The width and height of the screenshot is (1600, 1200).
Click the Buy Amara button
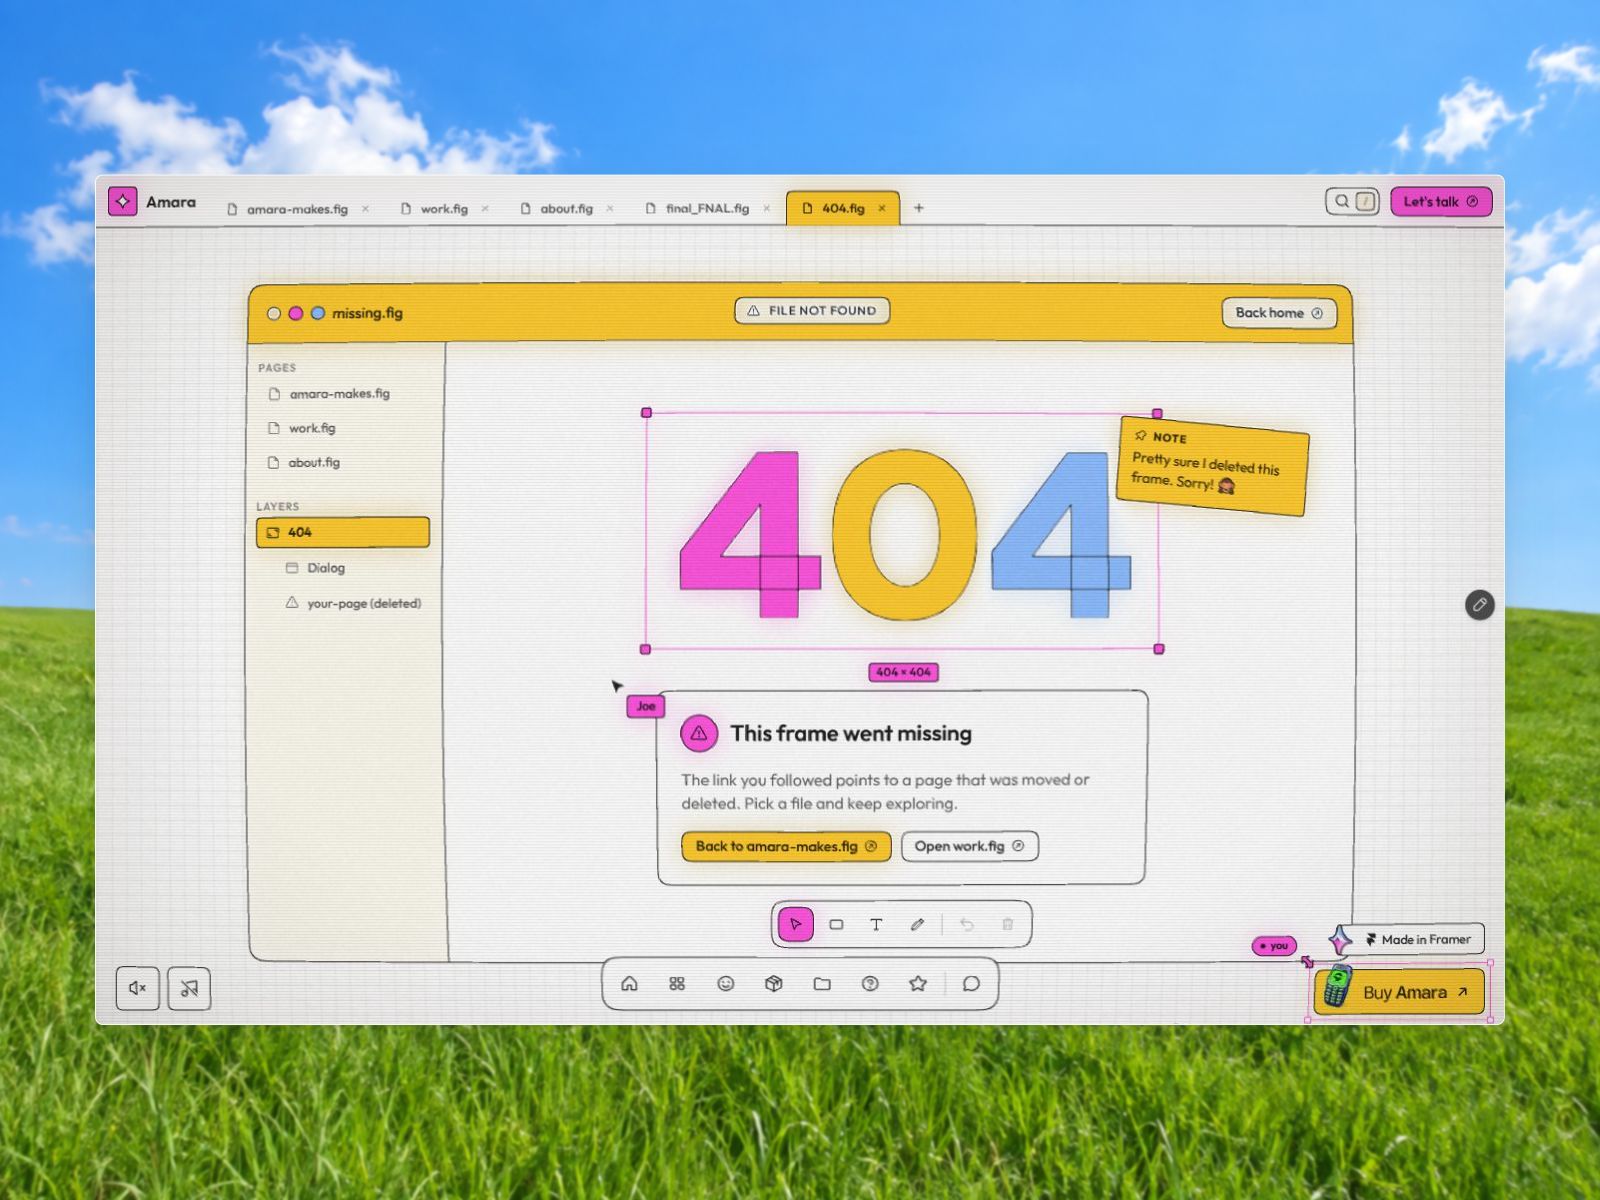tap(1400, 992)
